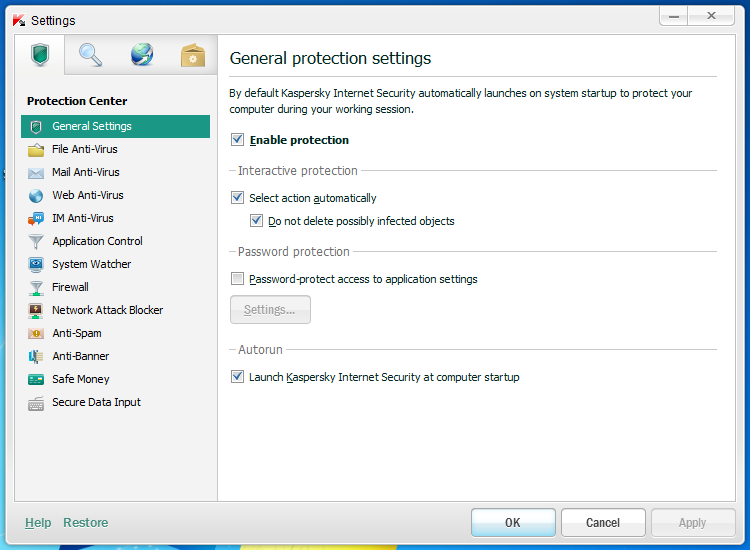Click the Apply button
750x550 pixels.
(693, 523)
